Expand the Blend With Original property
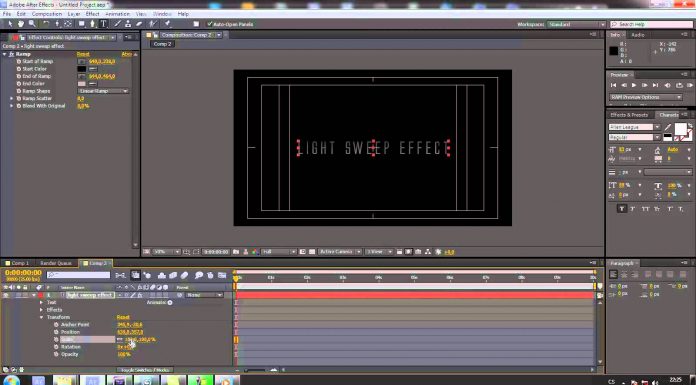Image resolution: width=696 pixels, height=385 pixels. [x=12, y=106]
